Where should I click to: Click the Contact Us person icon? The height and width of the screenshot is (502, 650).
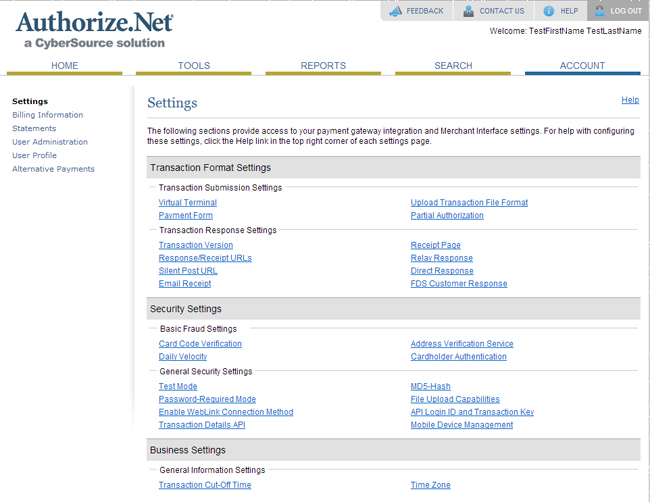pyautogui.click(x=468, y=11)
